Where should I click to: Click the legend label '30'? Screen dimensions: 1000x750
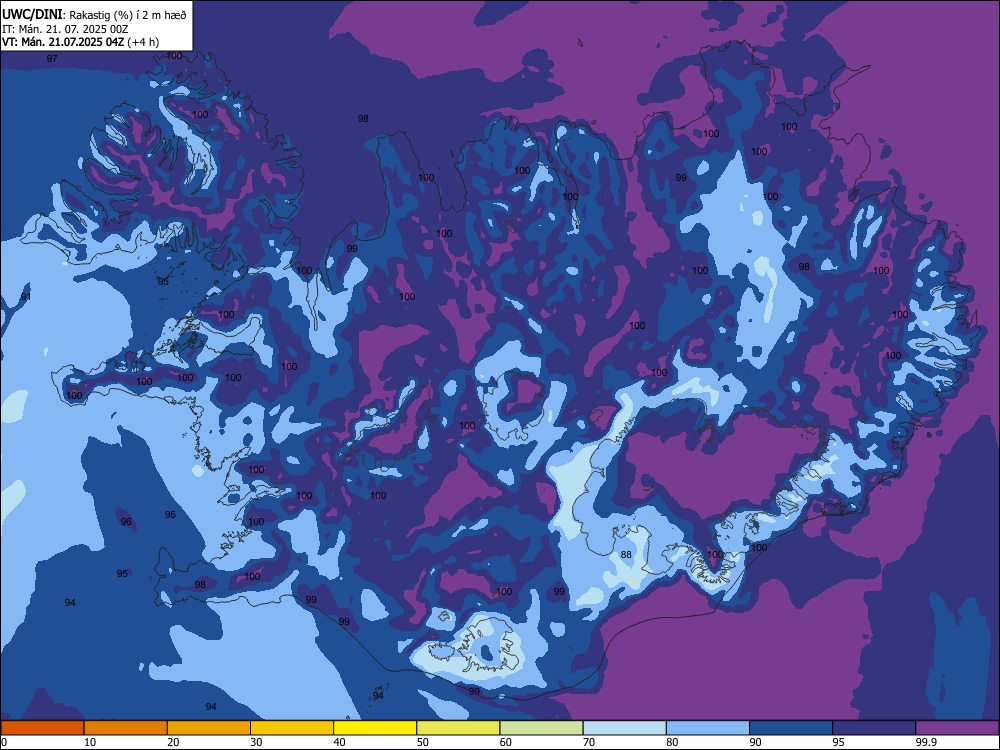[256, 742]
